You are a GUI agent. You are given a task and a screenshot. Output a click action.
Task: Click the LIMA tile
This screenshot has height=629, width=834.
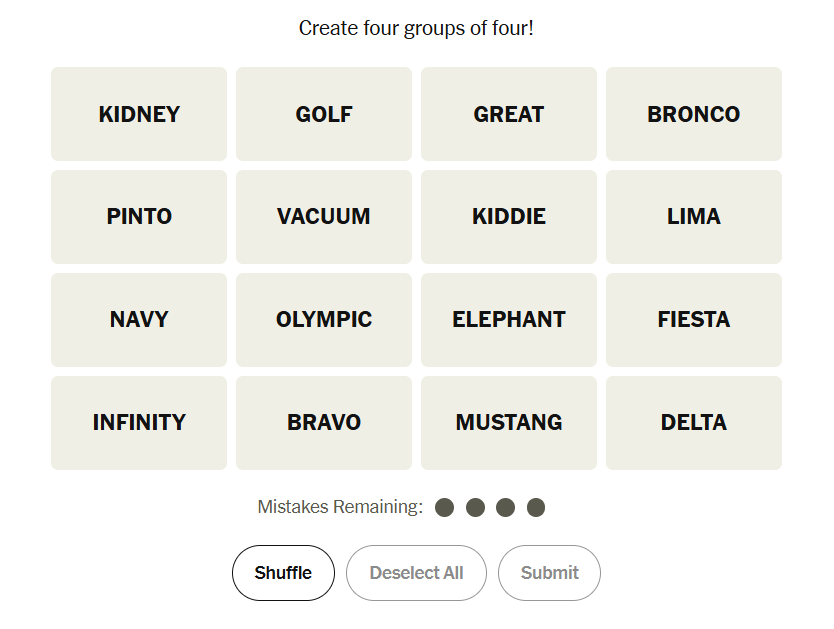(x=693, y=217)
